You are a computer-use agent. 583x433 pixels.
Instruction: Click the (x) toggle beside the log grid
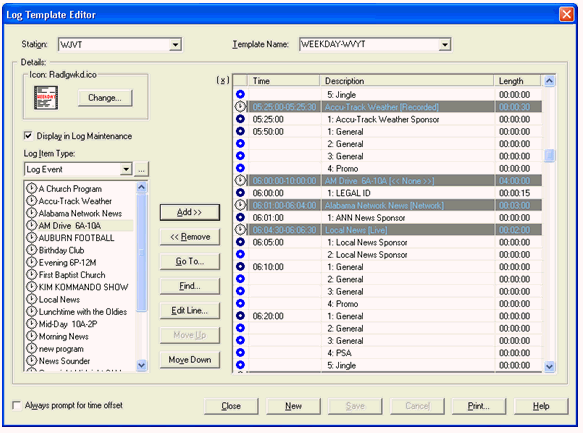point(223,80)
